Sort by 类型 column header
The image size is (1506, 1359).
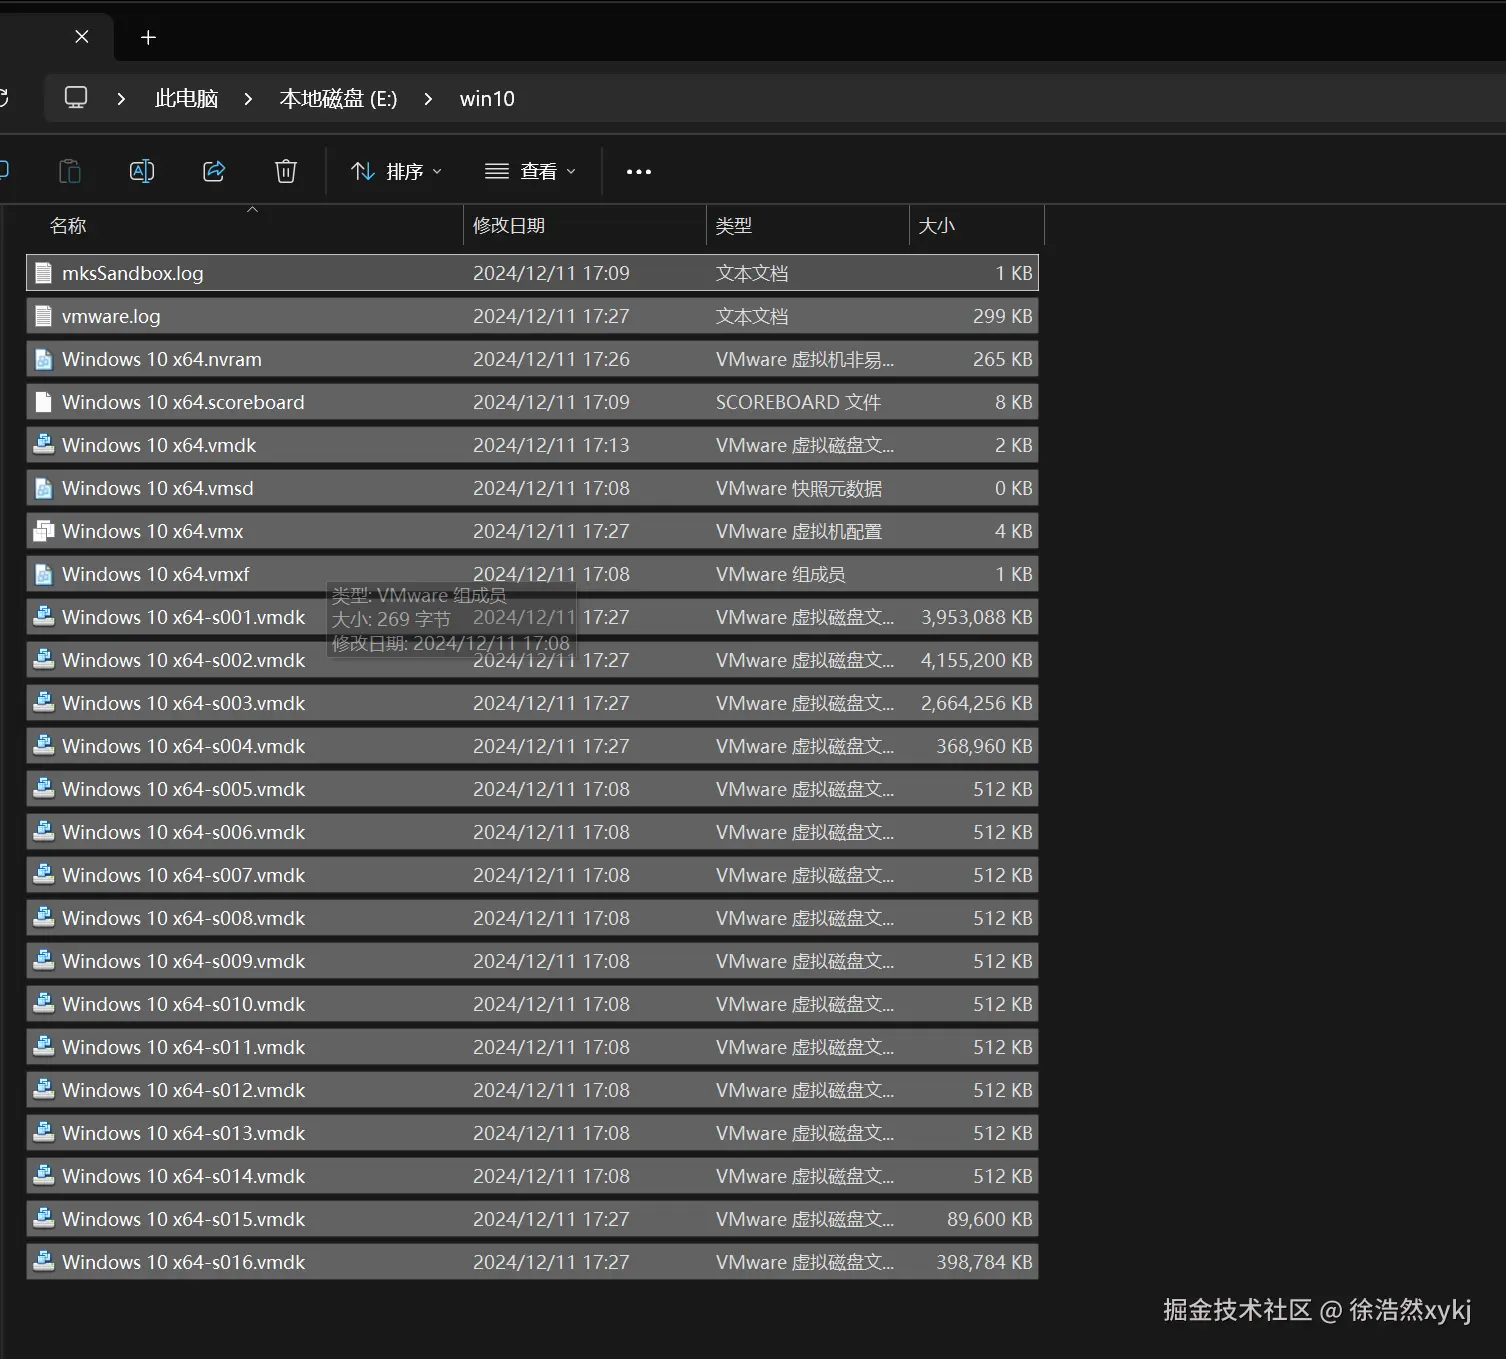733,225
